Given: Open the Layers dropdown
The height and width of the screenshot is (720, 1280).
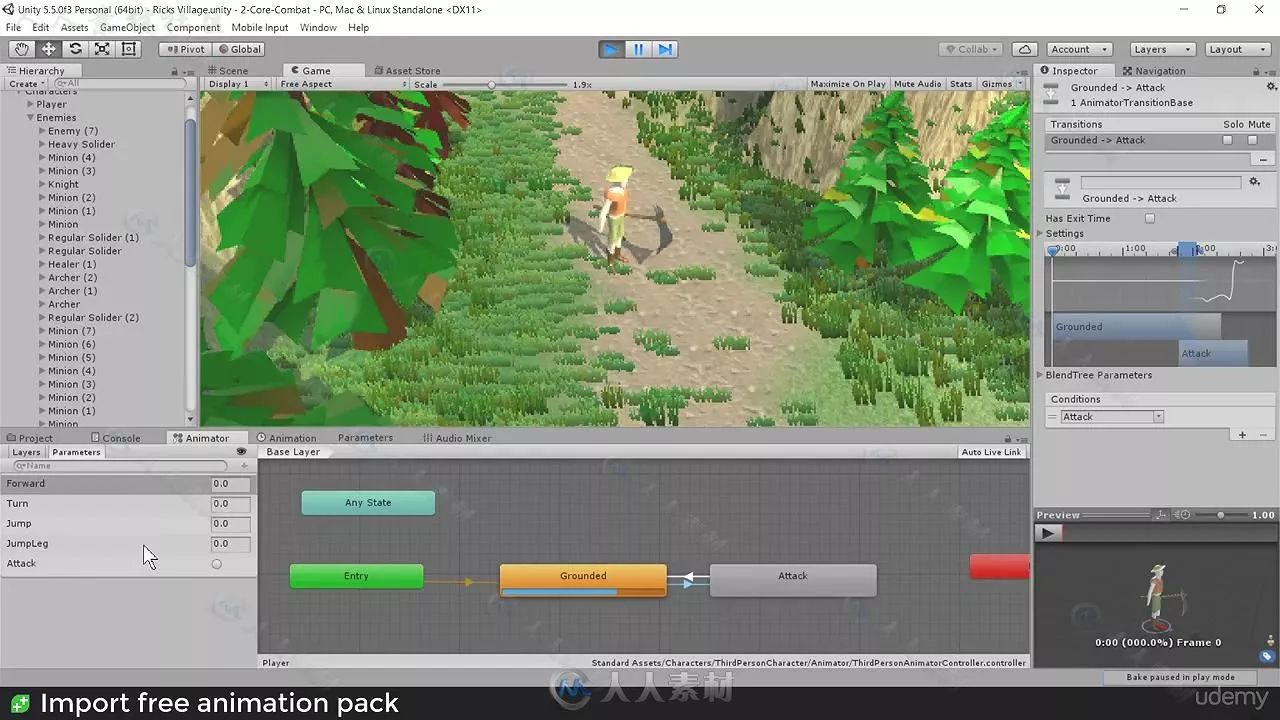Looking at the screenshot, I should click(1162, 49).
